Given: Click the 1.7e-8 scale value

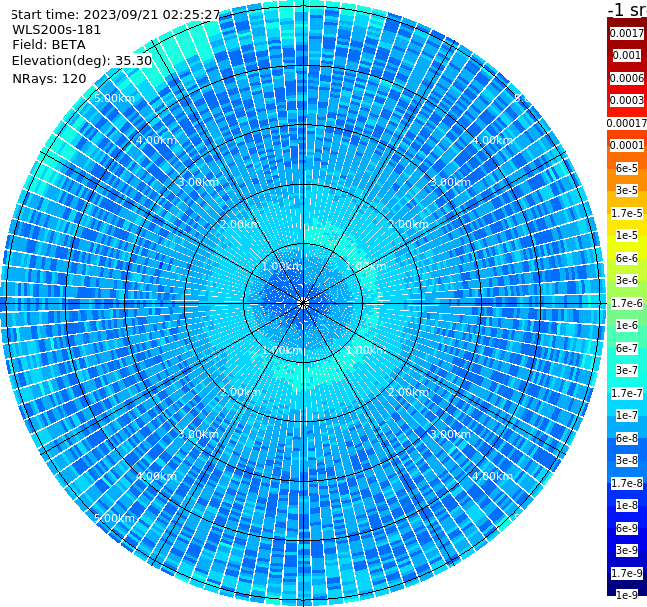Looking at the screenshot, I should click(x=627, y=483).
